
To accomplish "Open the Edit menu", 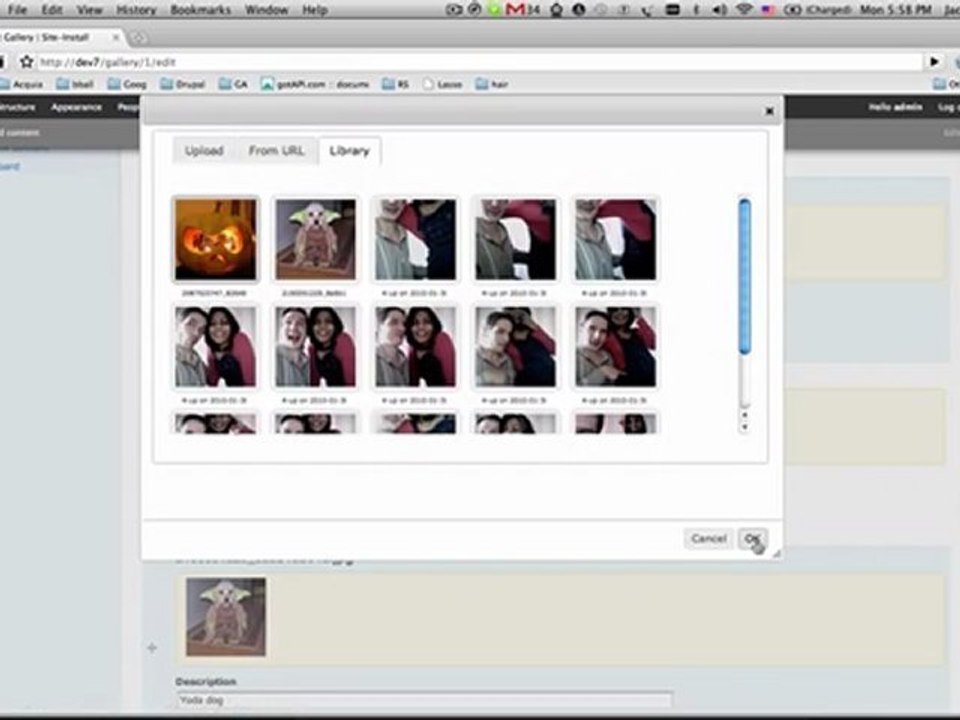I will click(52, 10).
